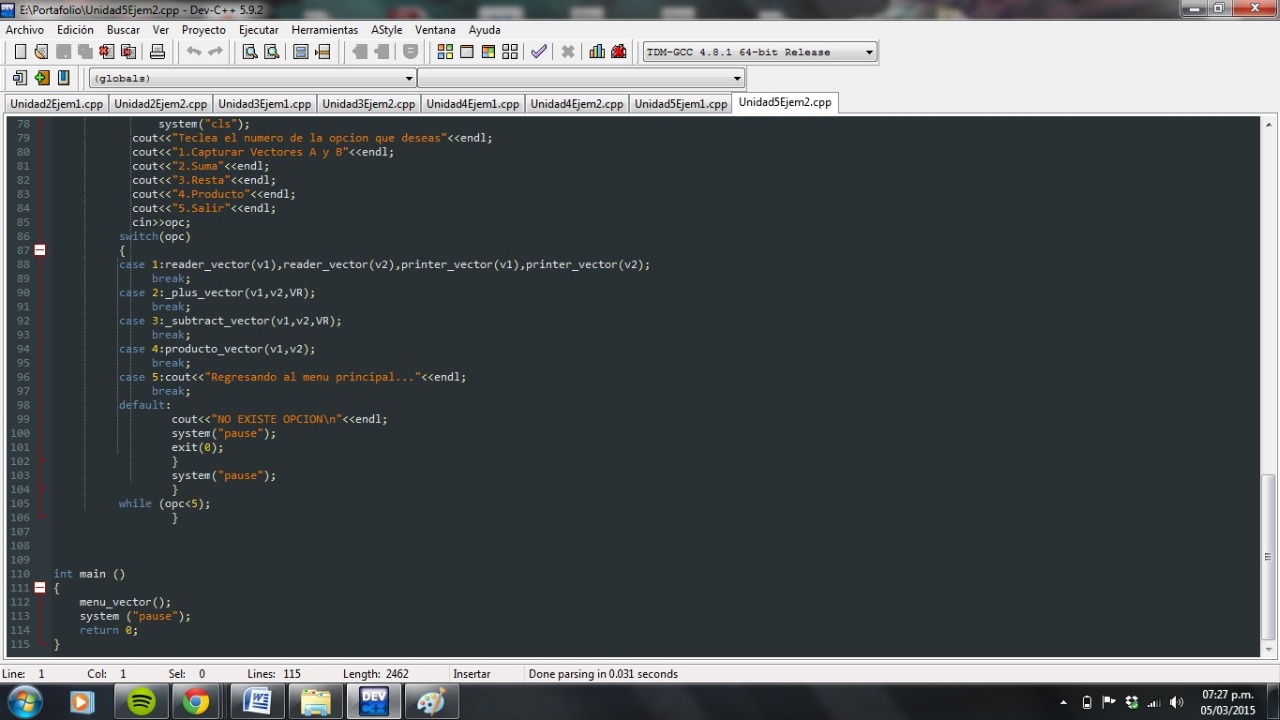1280x720 pixels.
Task: Click the Windows Start button
Action: (x=24, y=702)
